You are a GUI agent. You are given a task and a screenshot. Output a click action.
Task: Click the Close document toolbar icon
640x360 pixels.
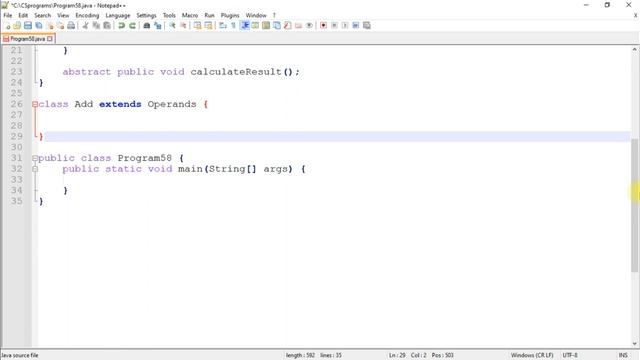click(x=50, y=26)
